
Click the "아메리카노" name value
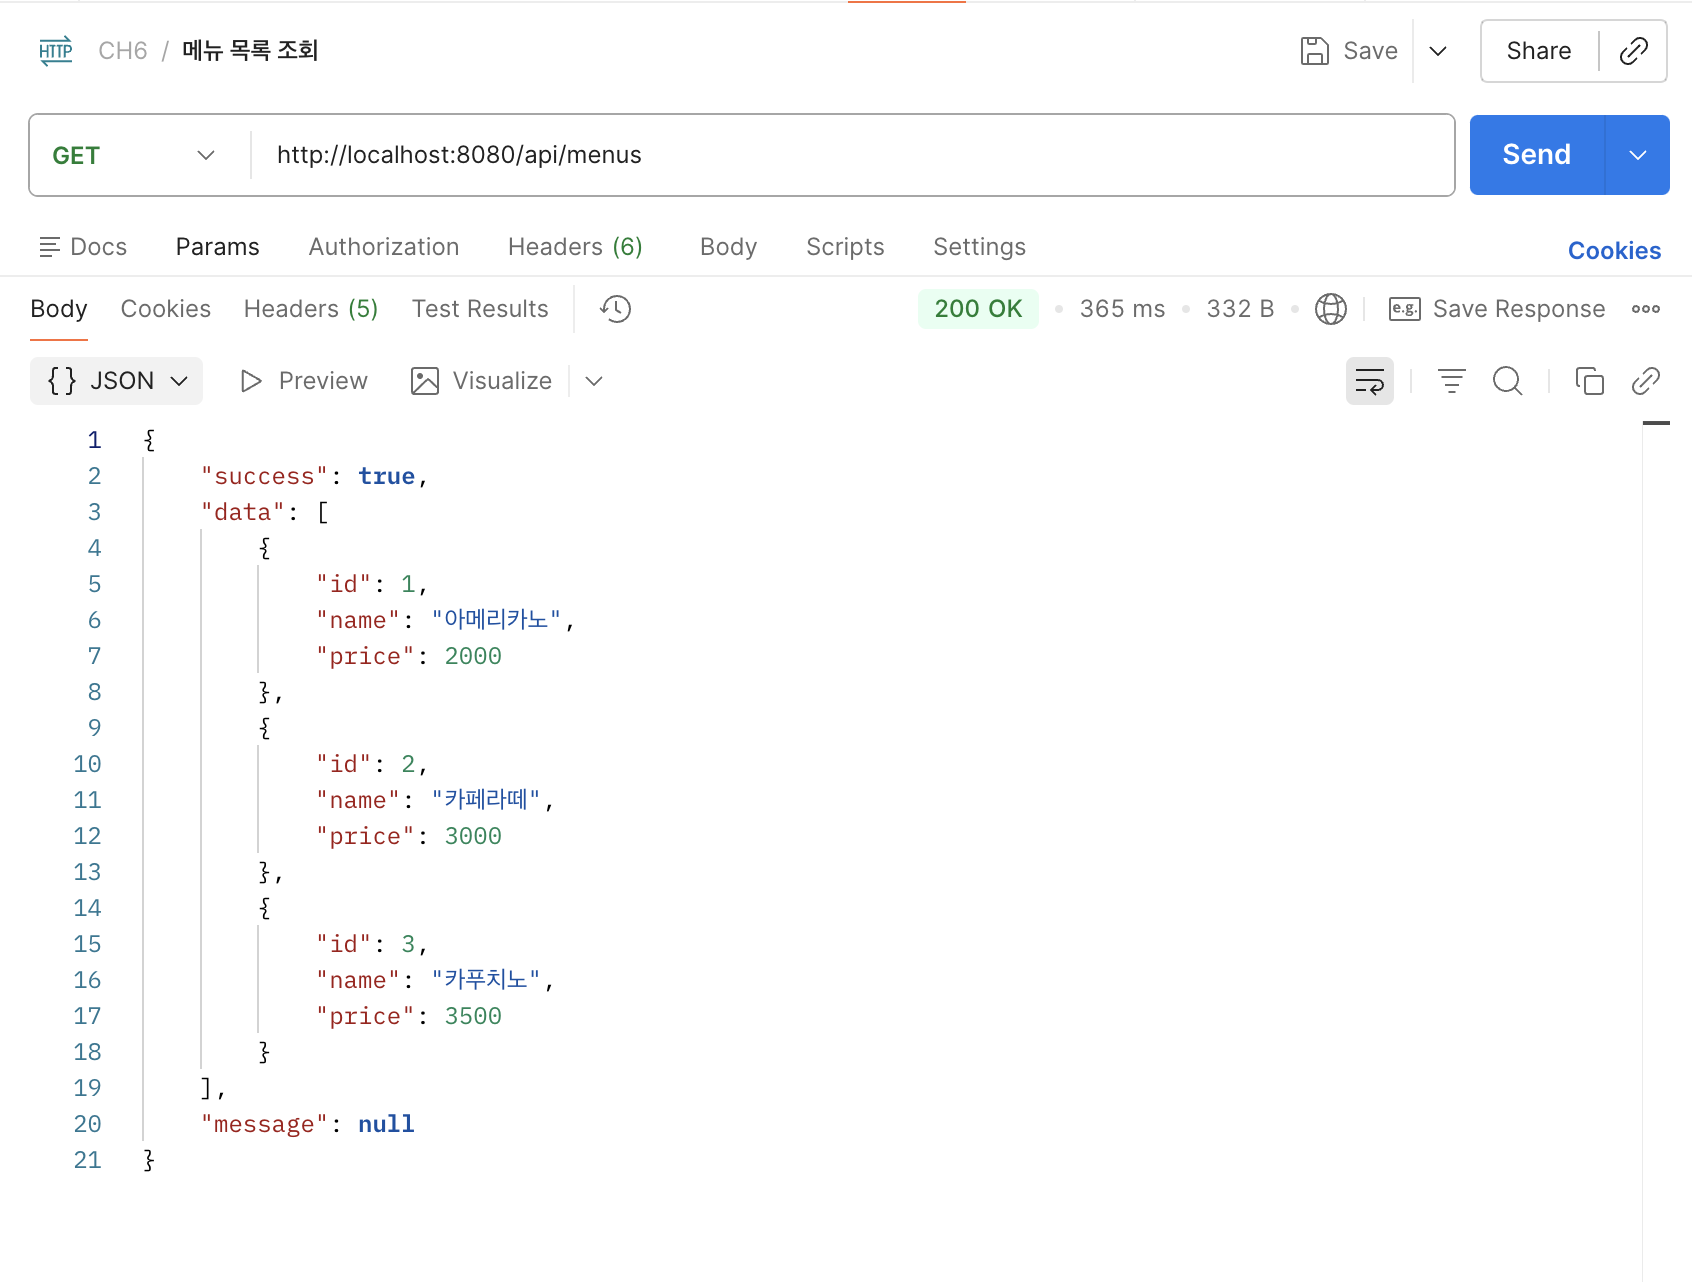click(x=496, y=620)
